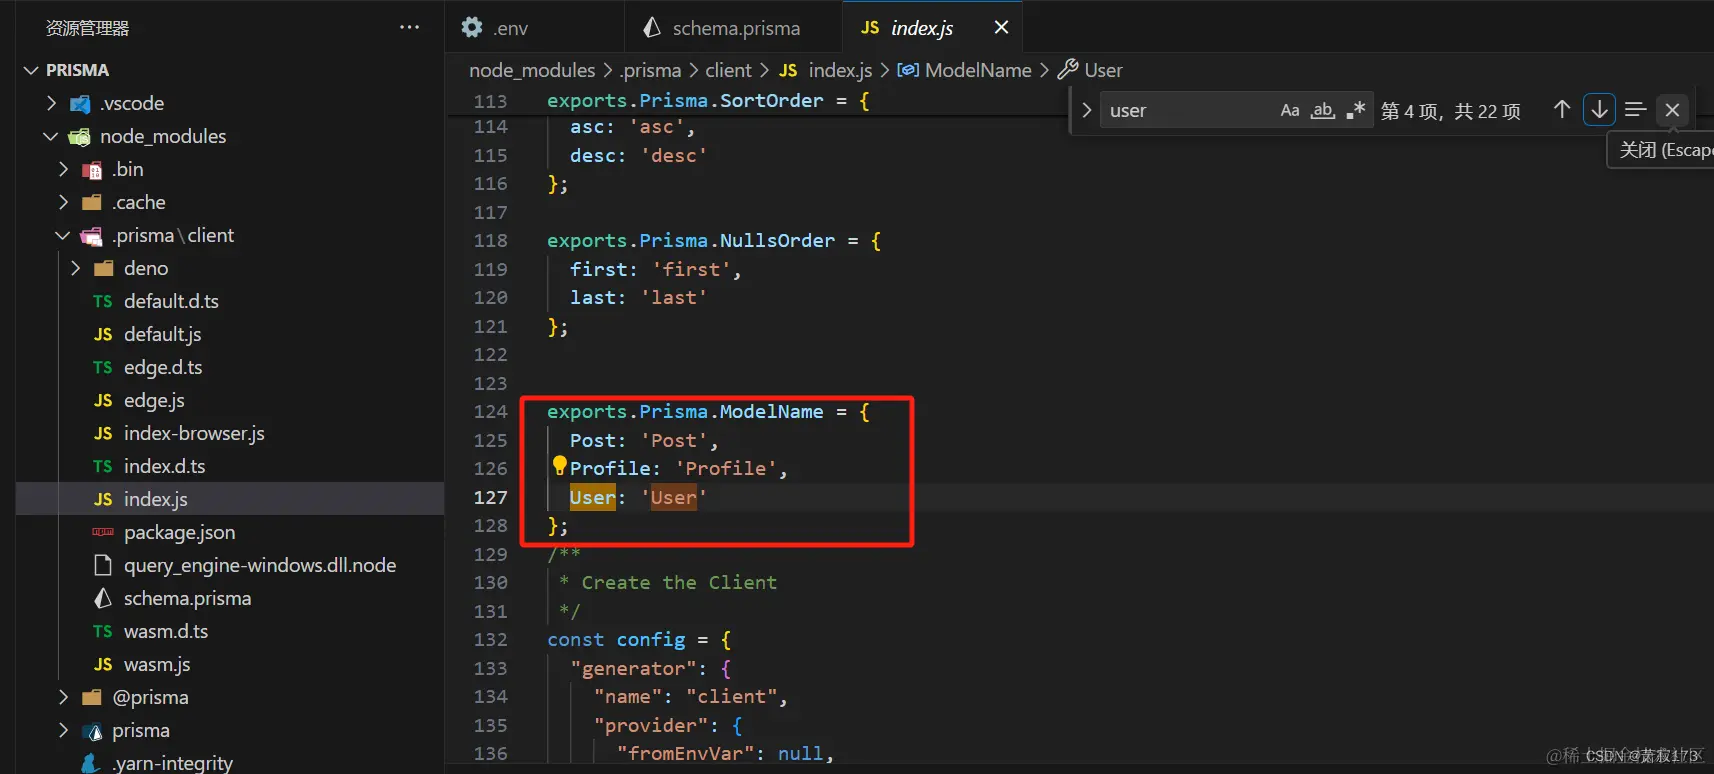Viewport: 1714px width, 774px height.
Task: Click client in the breadcrumb
Action: coord(728,70)
